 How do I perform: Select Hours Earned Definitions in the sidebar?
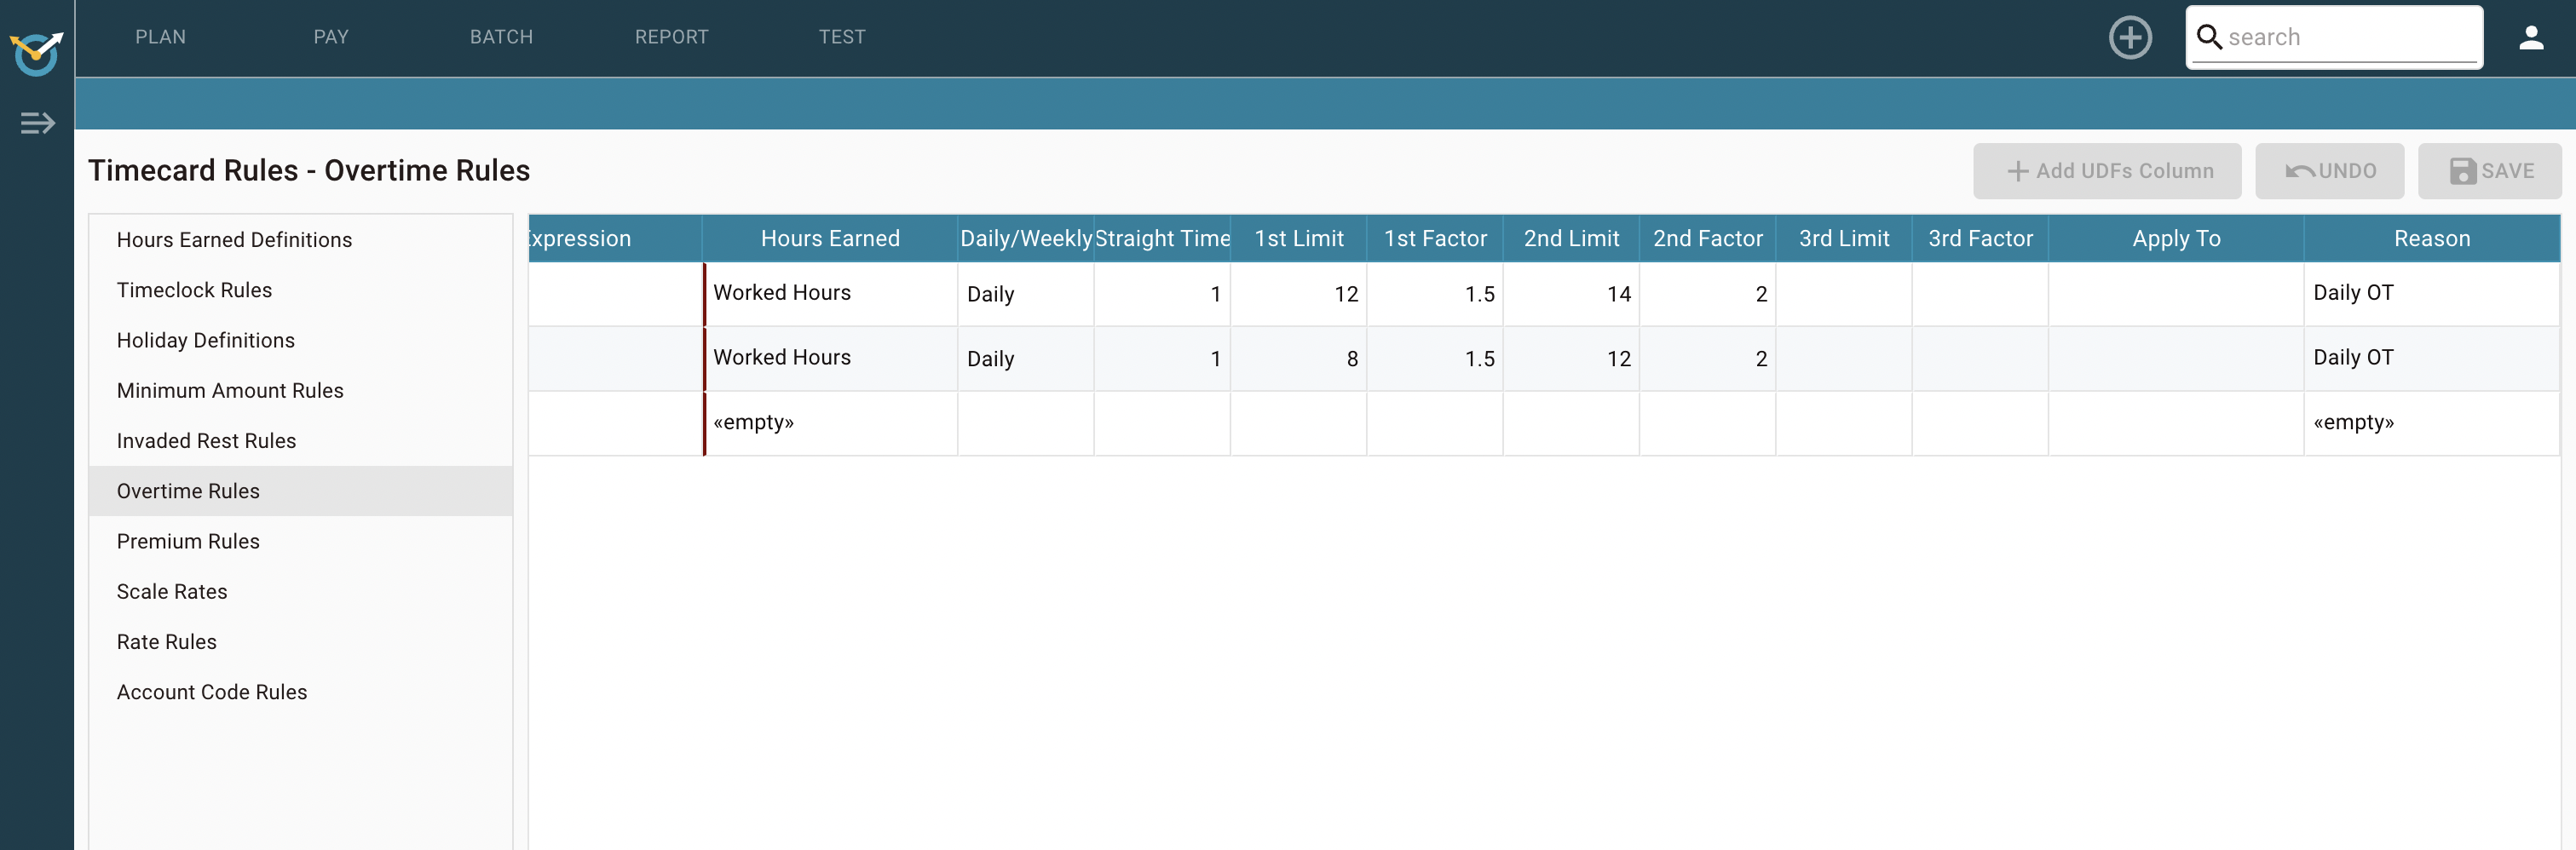tap(234, 240)
